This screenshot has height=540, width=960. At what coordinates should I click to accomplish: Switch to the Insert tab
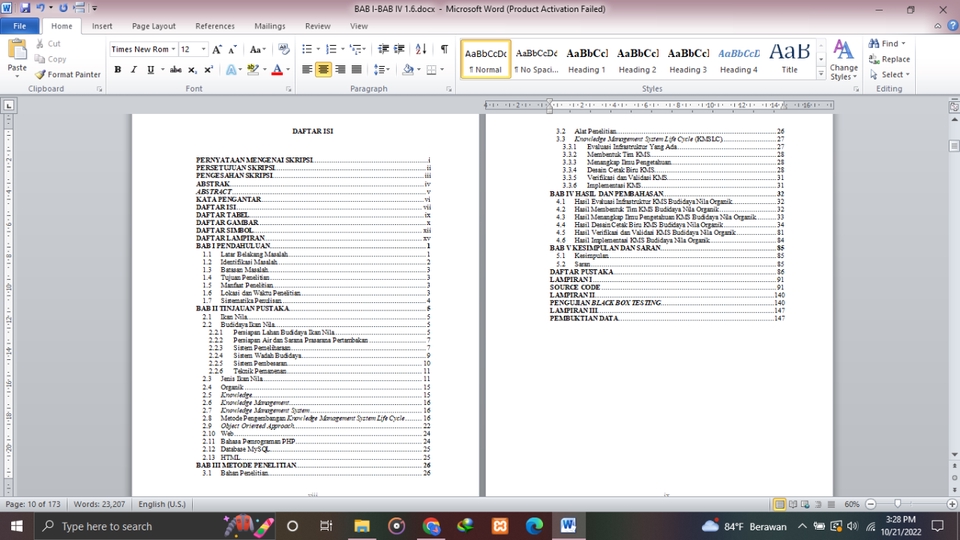pos(102,26)
